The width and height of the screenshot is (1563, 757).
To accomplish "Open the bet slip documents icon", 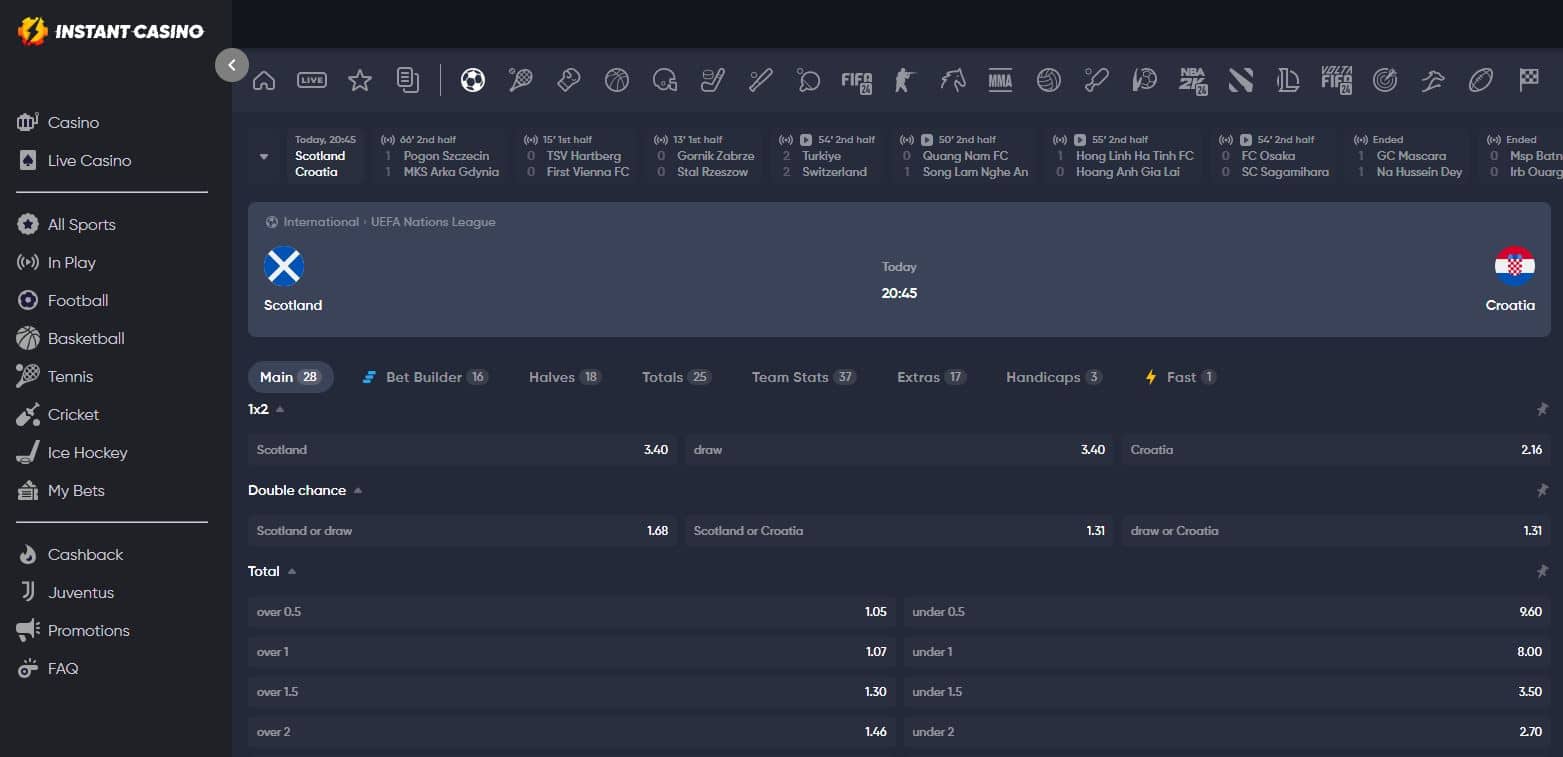I will point(408,80).
